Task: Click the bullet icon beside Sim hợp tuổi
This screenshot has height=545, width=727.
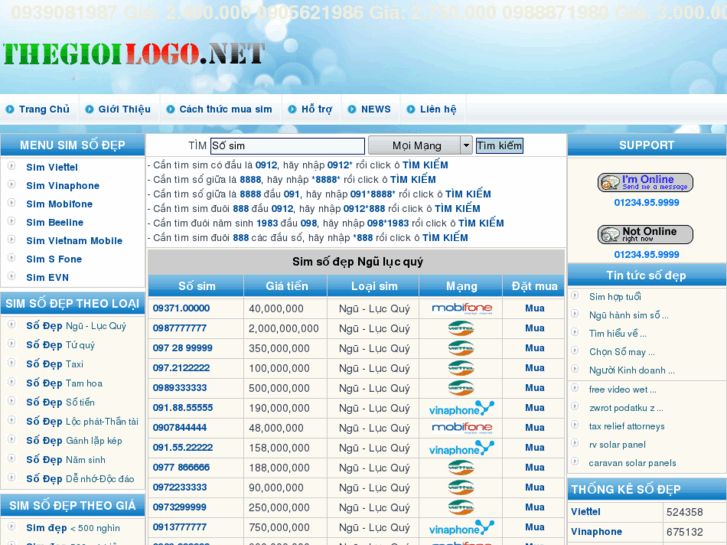Action: point(575,295)
